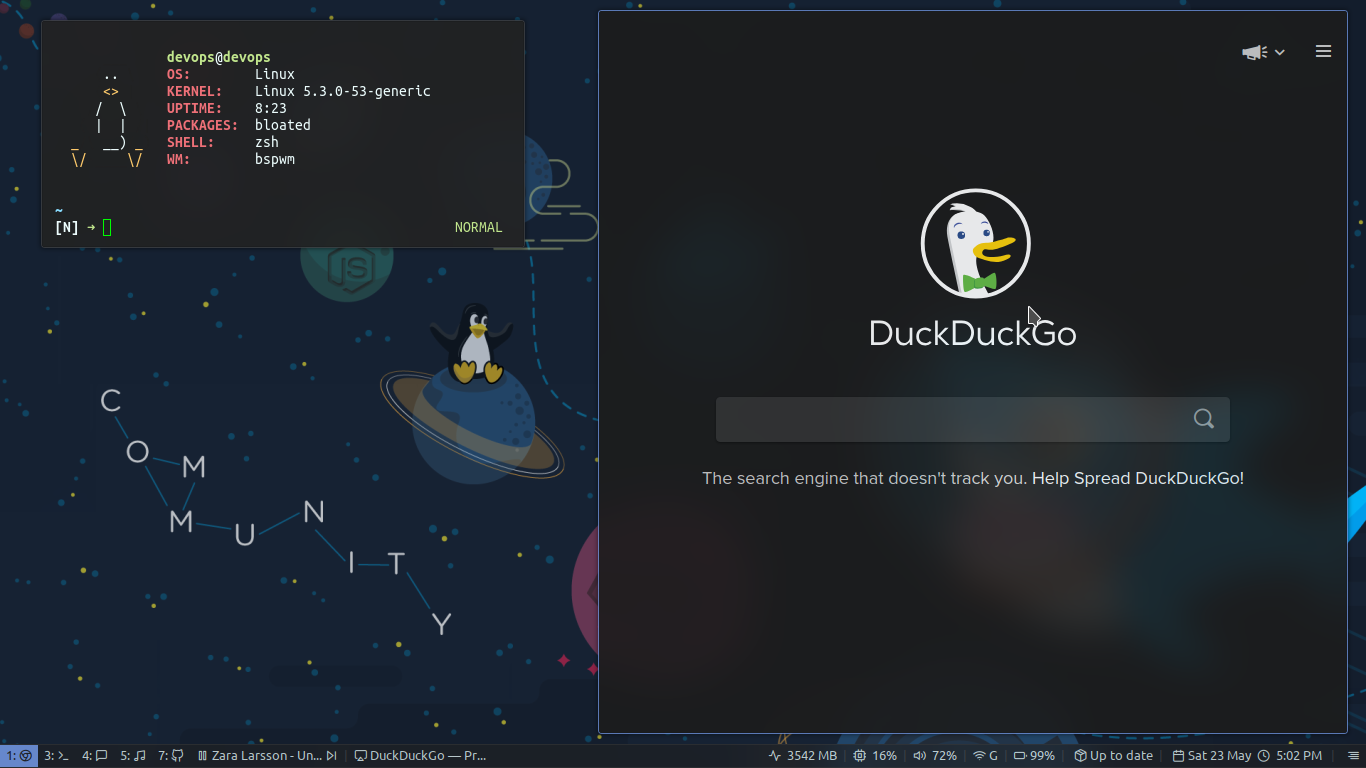Open the status bar menu icon
This screenshot has height=768, width=1366.
[x=1353, y=756]
